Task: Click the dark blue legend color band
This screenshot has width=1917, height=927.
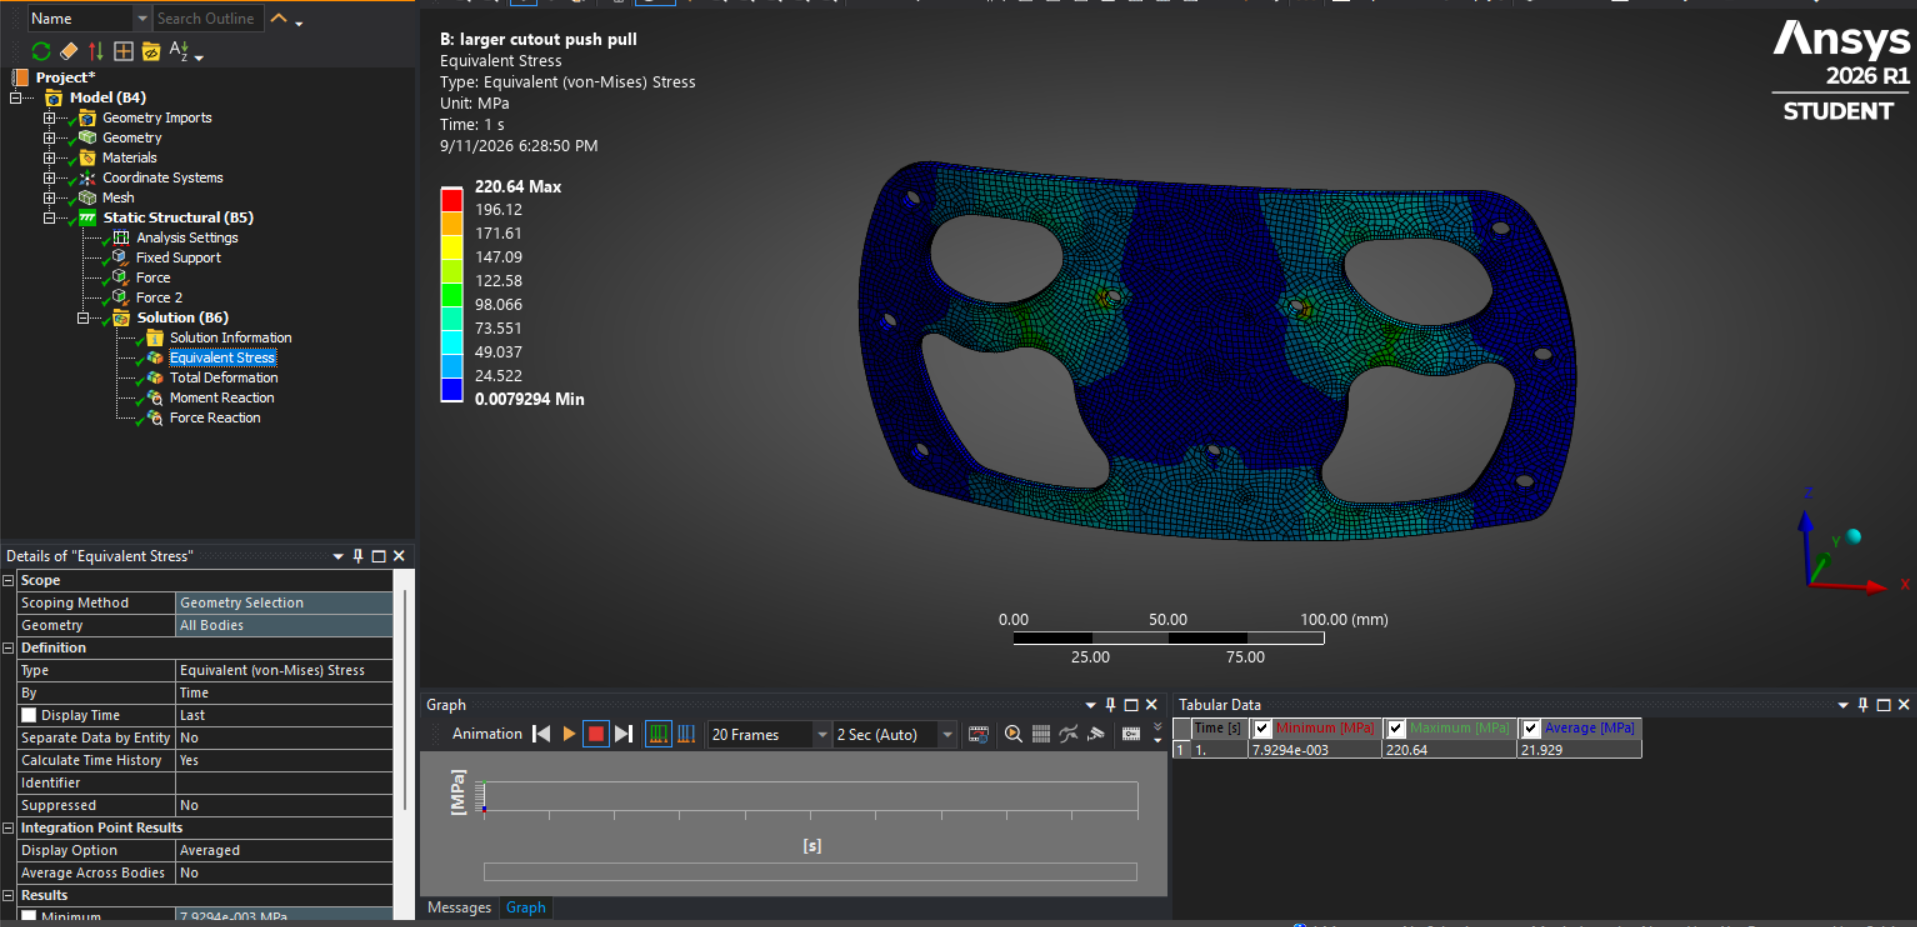Action: pyautogui.click(x=452, y=389)
